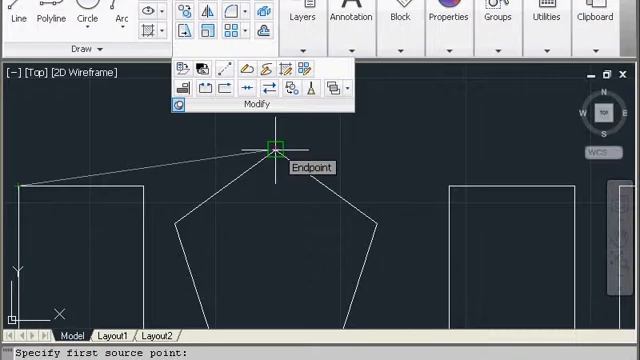
Task: Expand the Utilities panel arrow
Action: (547, 51)
